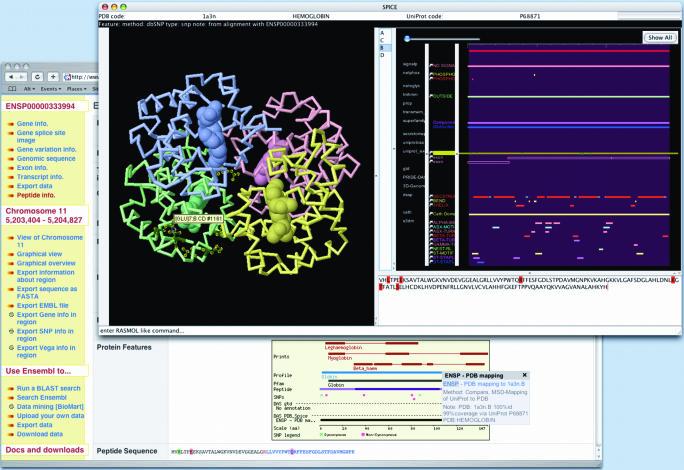Image resolution: width=684 pixels, height=470 pixels.
Task: Click the browser Forward arrow button
Action: tap(21, 77)
